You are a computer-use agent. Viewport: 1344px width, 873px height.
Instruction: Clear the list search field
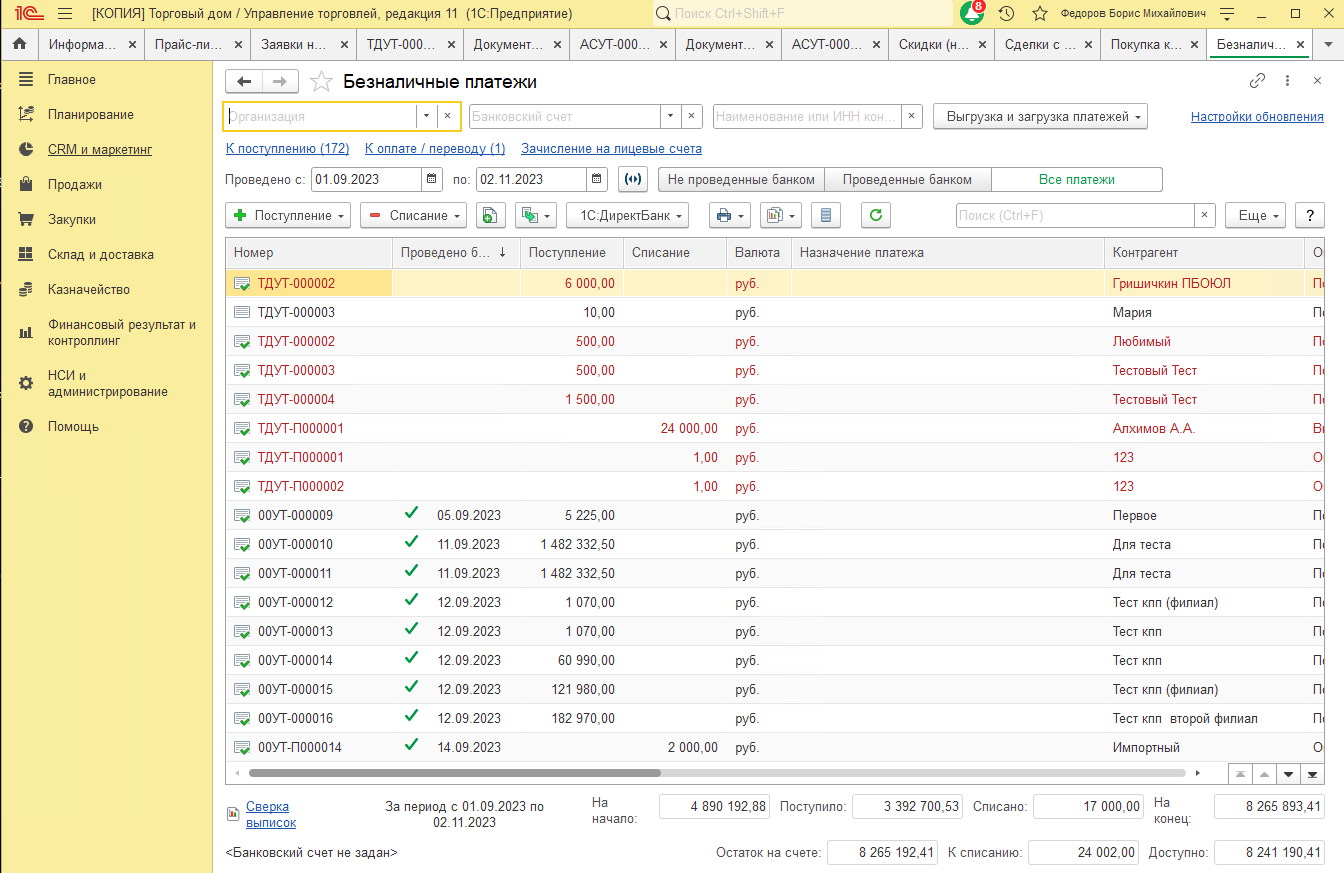point(1206,215)
